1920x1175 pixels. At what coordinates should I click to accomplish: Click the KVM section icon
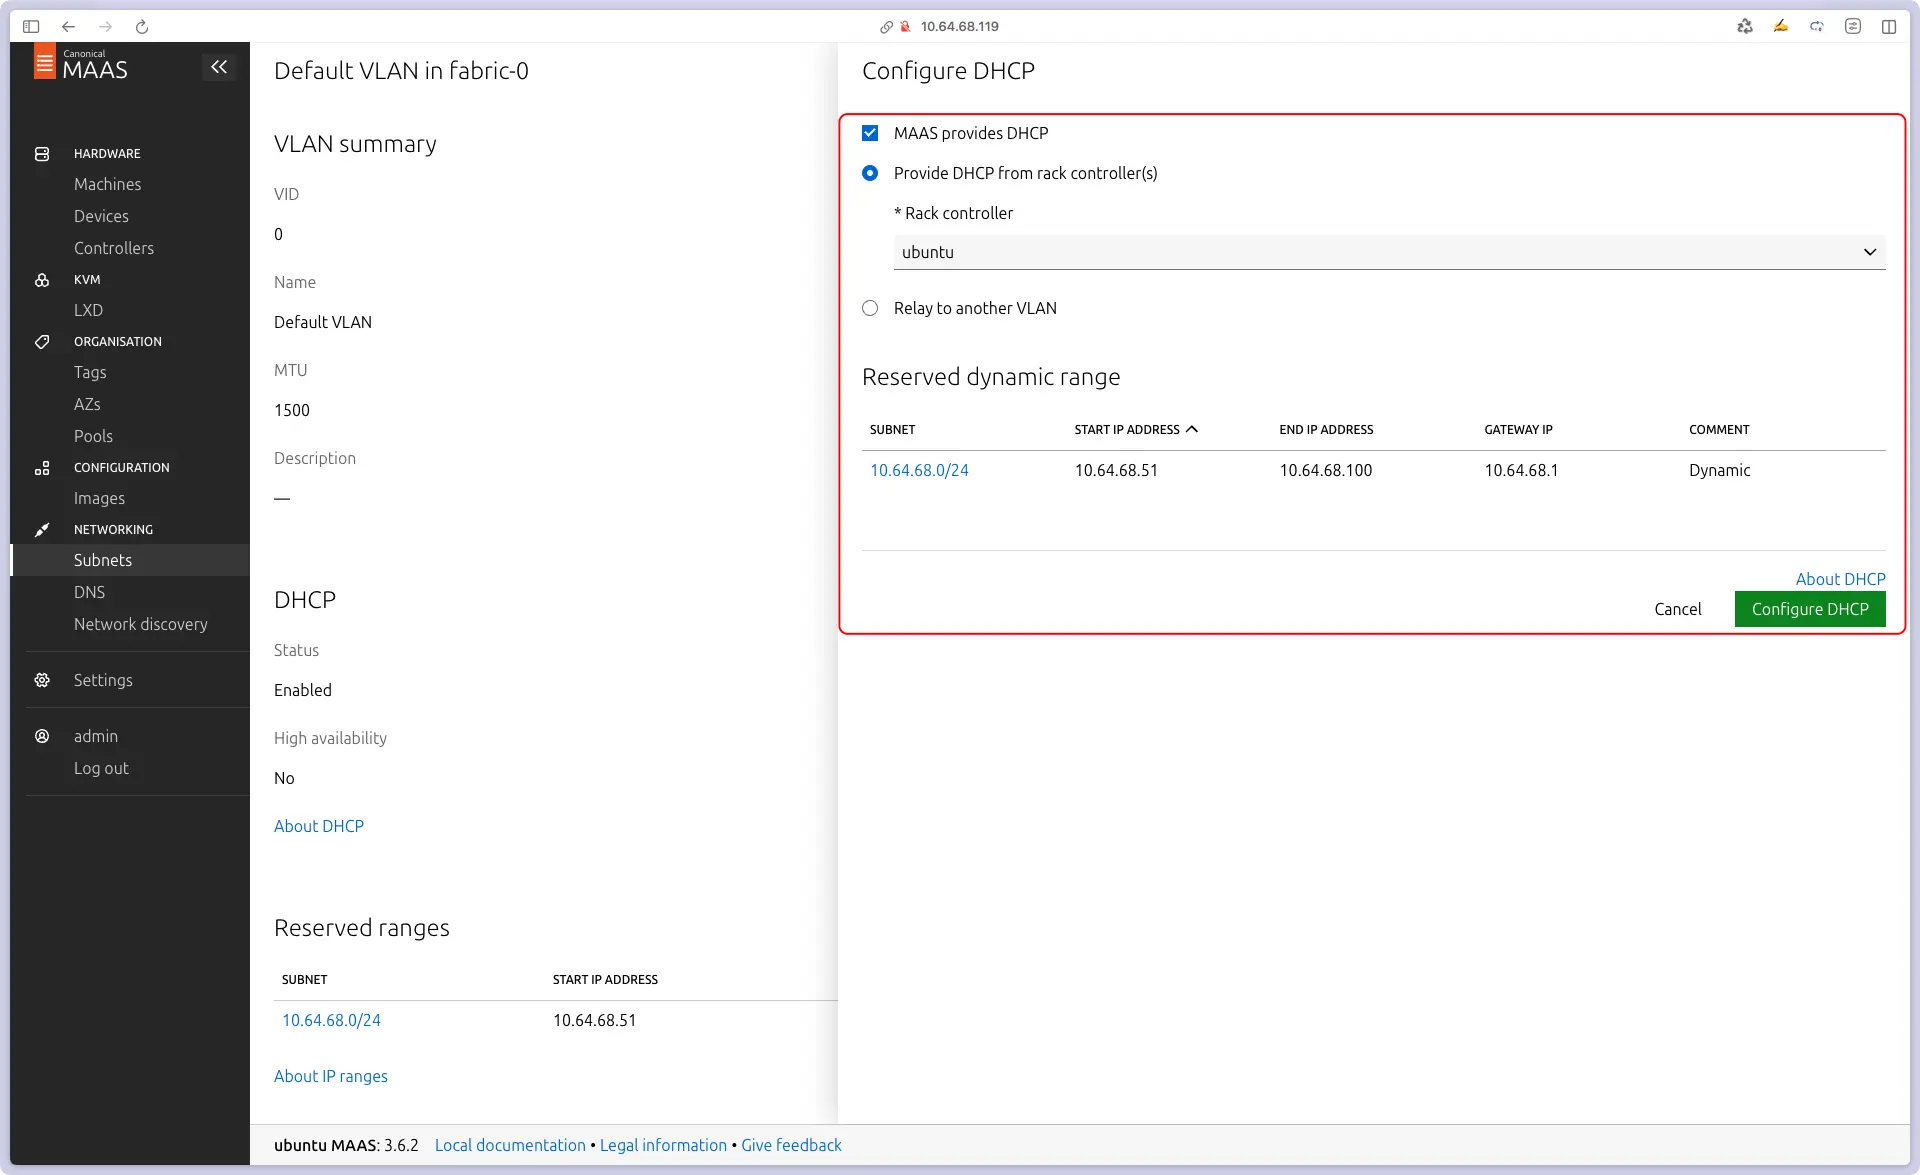[x=42, y=280]
